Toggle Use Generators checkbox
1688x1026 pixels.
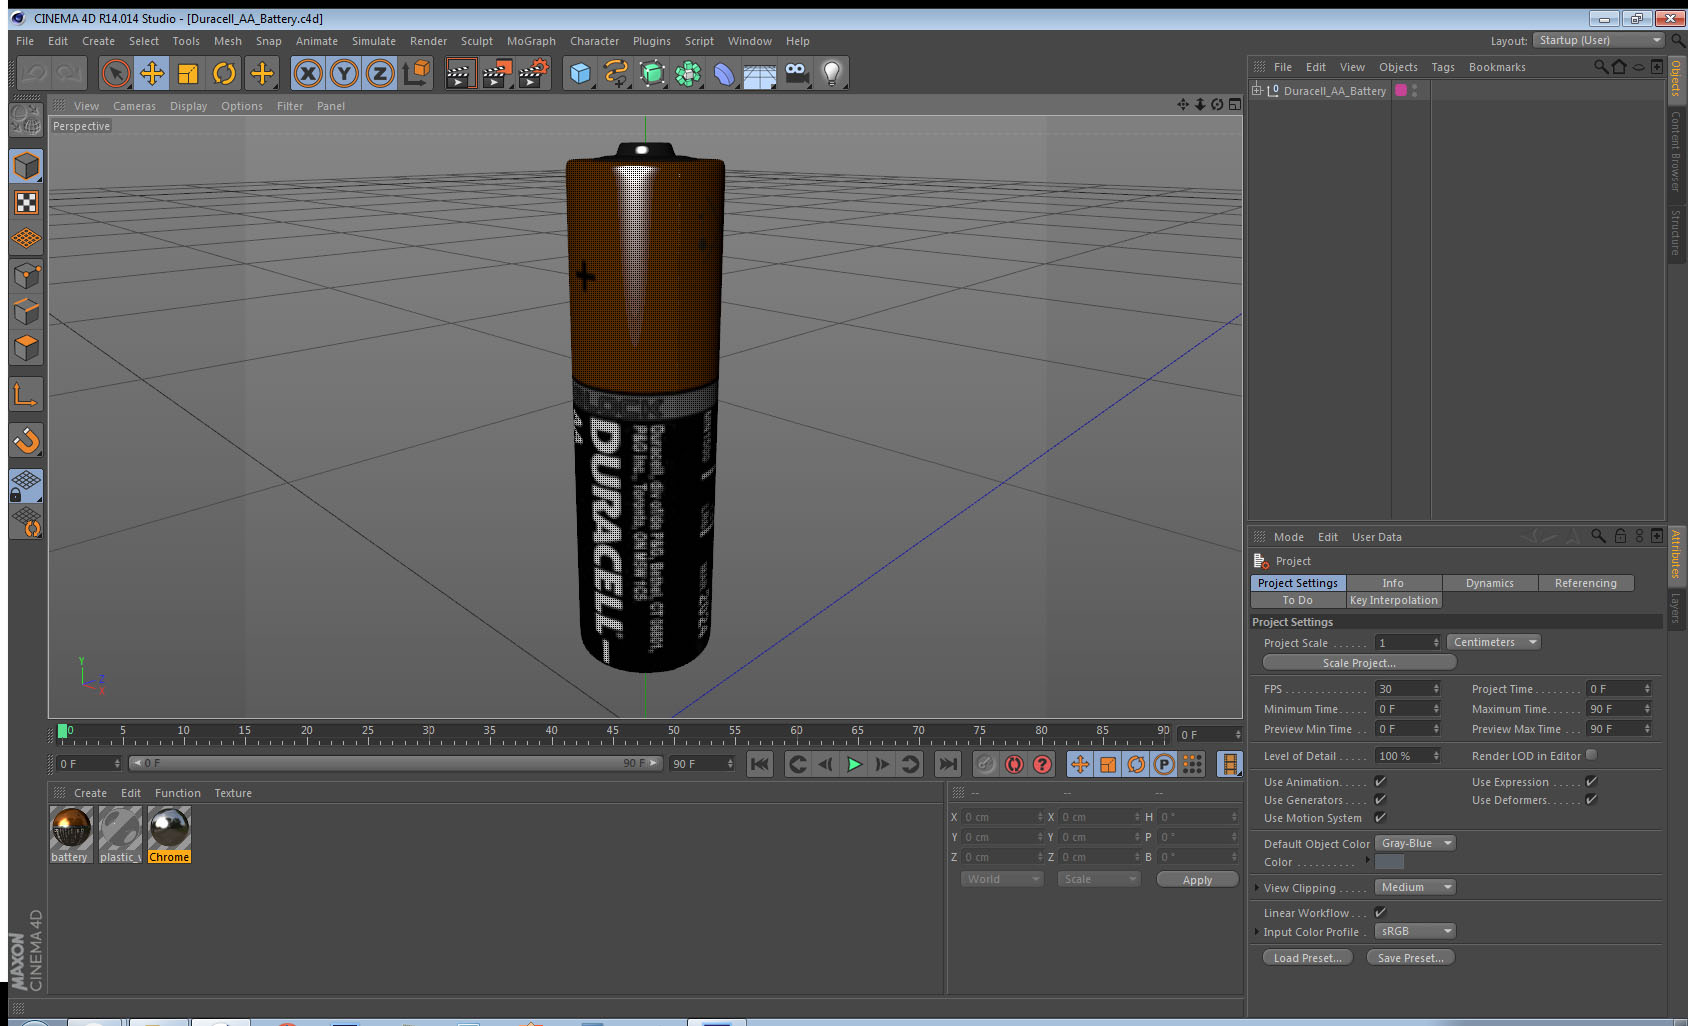1380,799
